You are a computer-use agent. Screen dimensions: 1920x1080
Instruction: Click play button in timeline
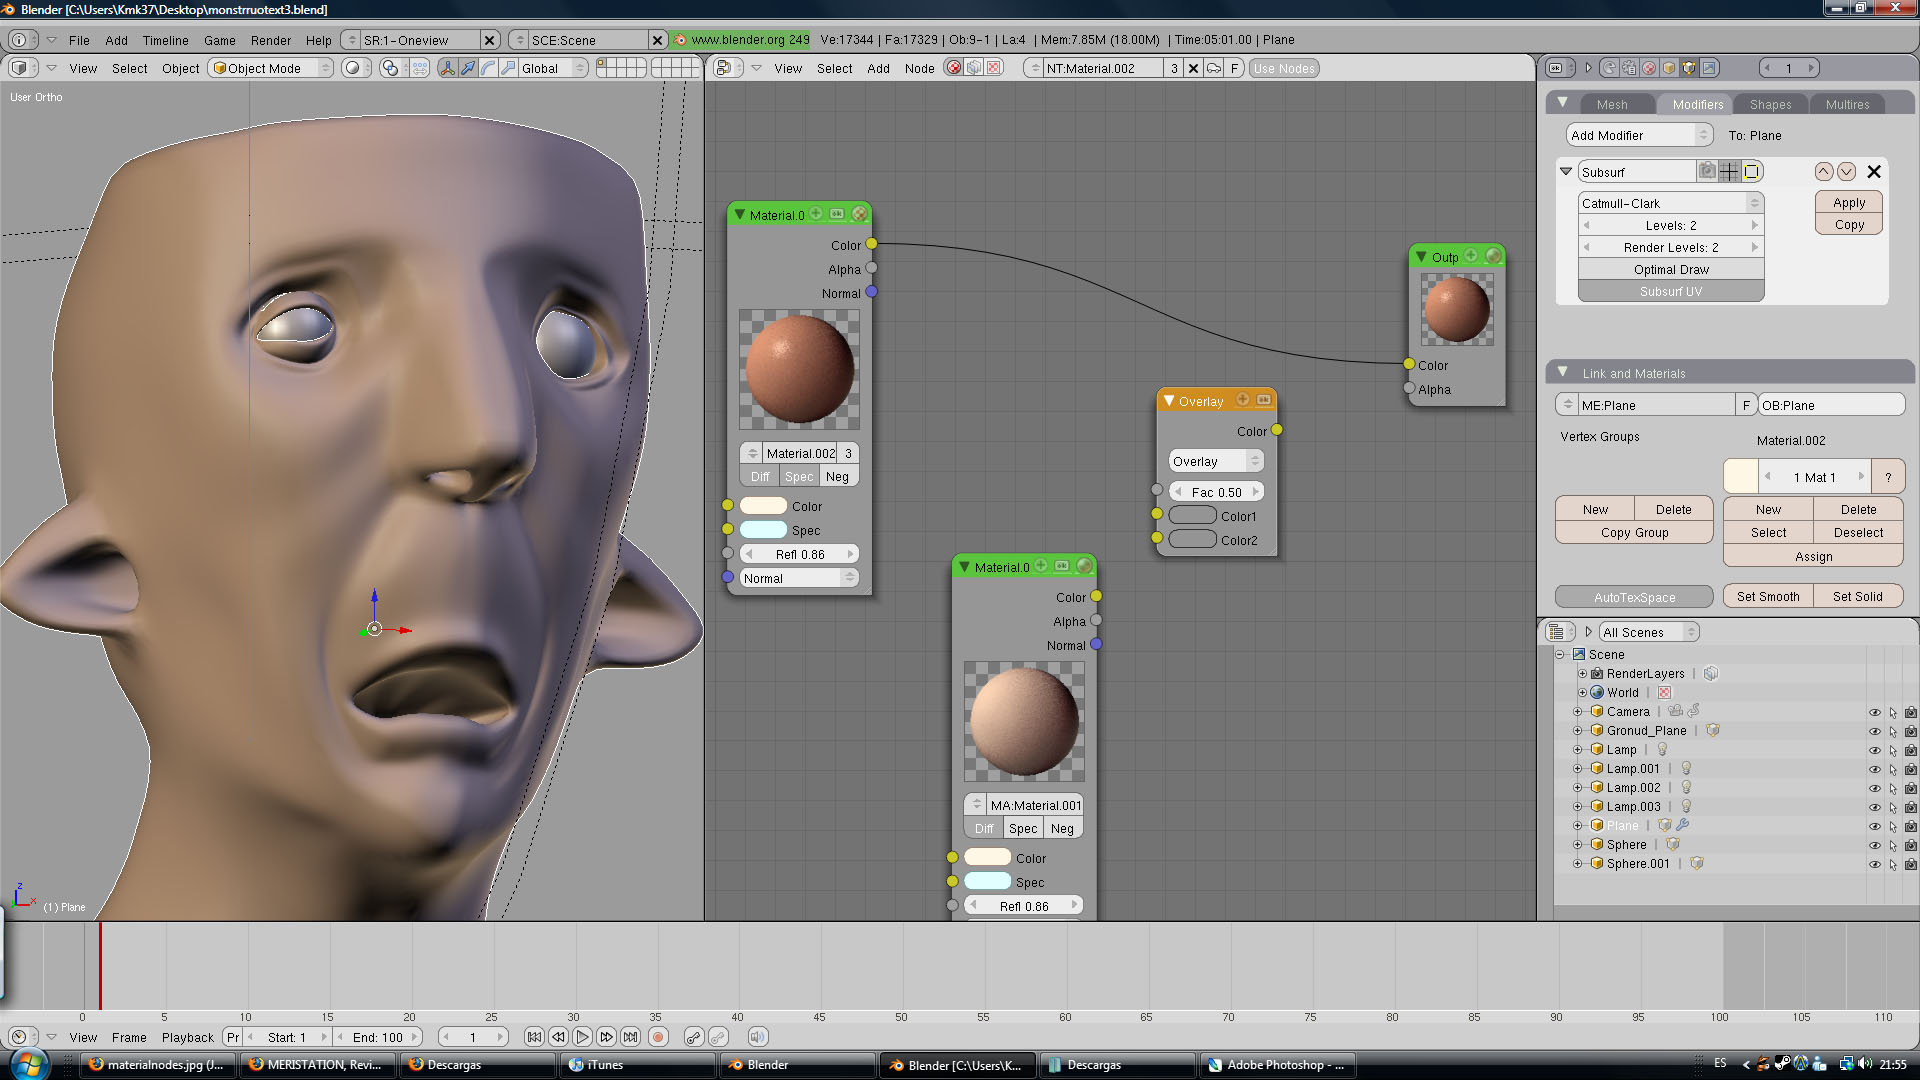tap(582, 1037)
